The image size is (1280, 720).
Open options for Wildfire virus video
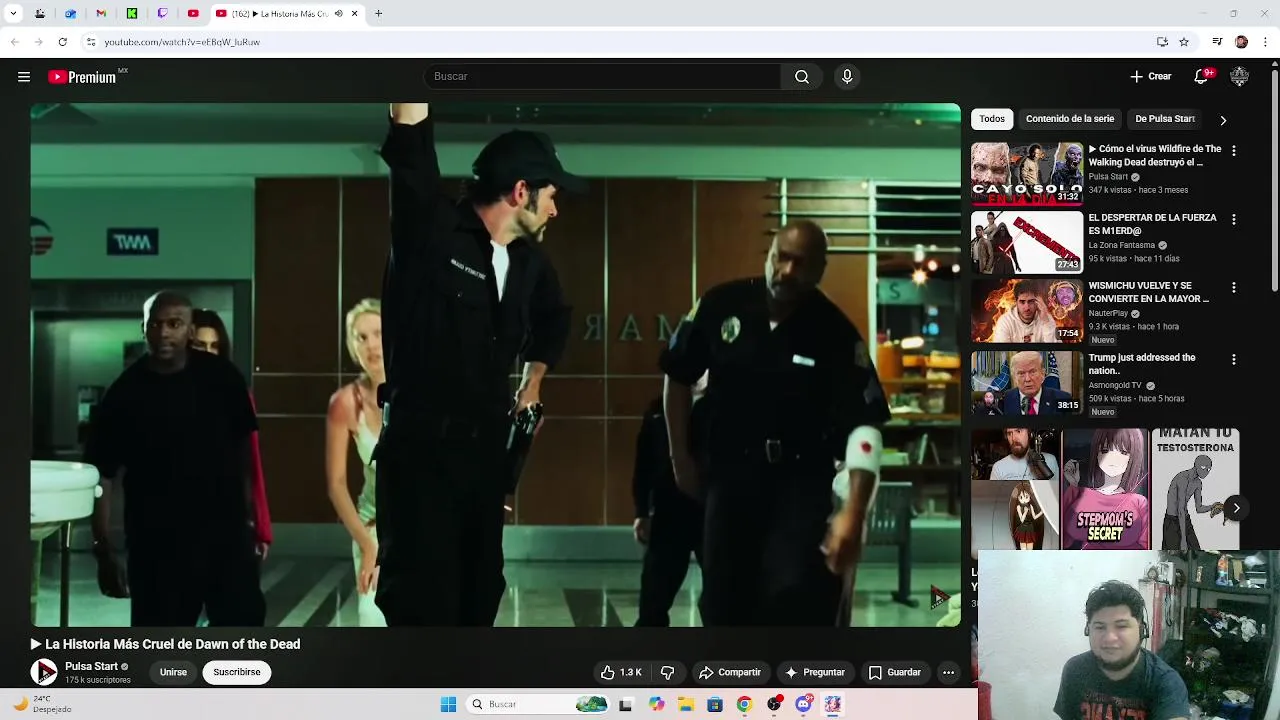1234,150
